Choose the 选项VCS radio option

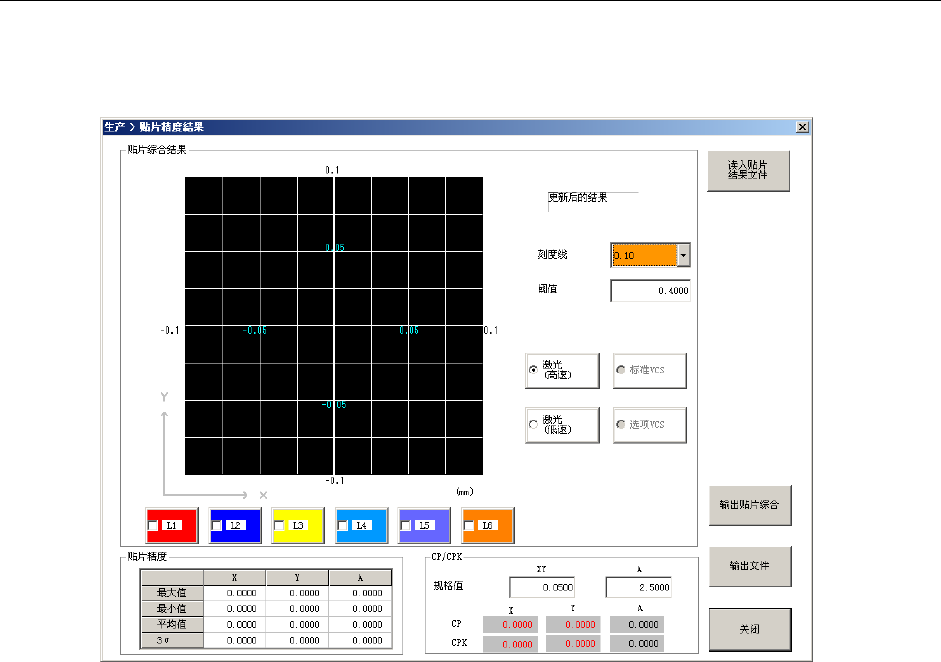click(621, 425)
